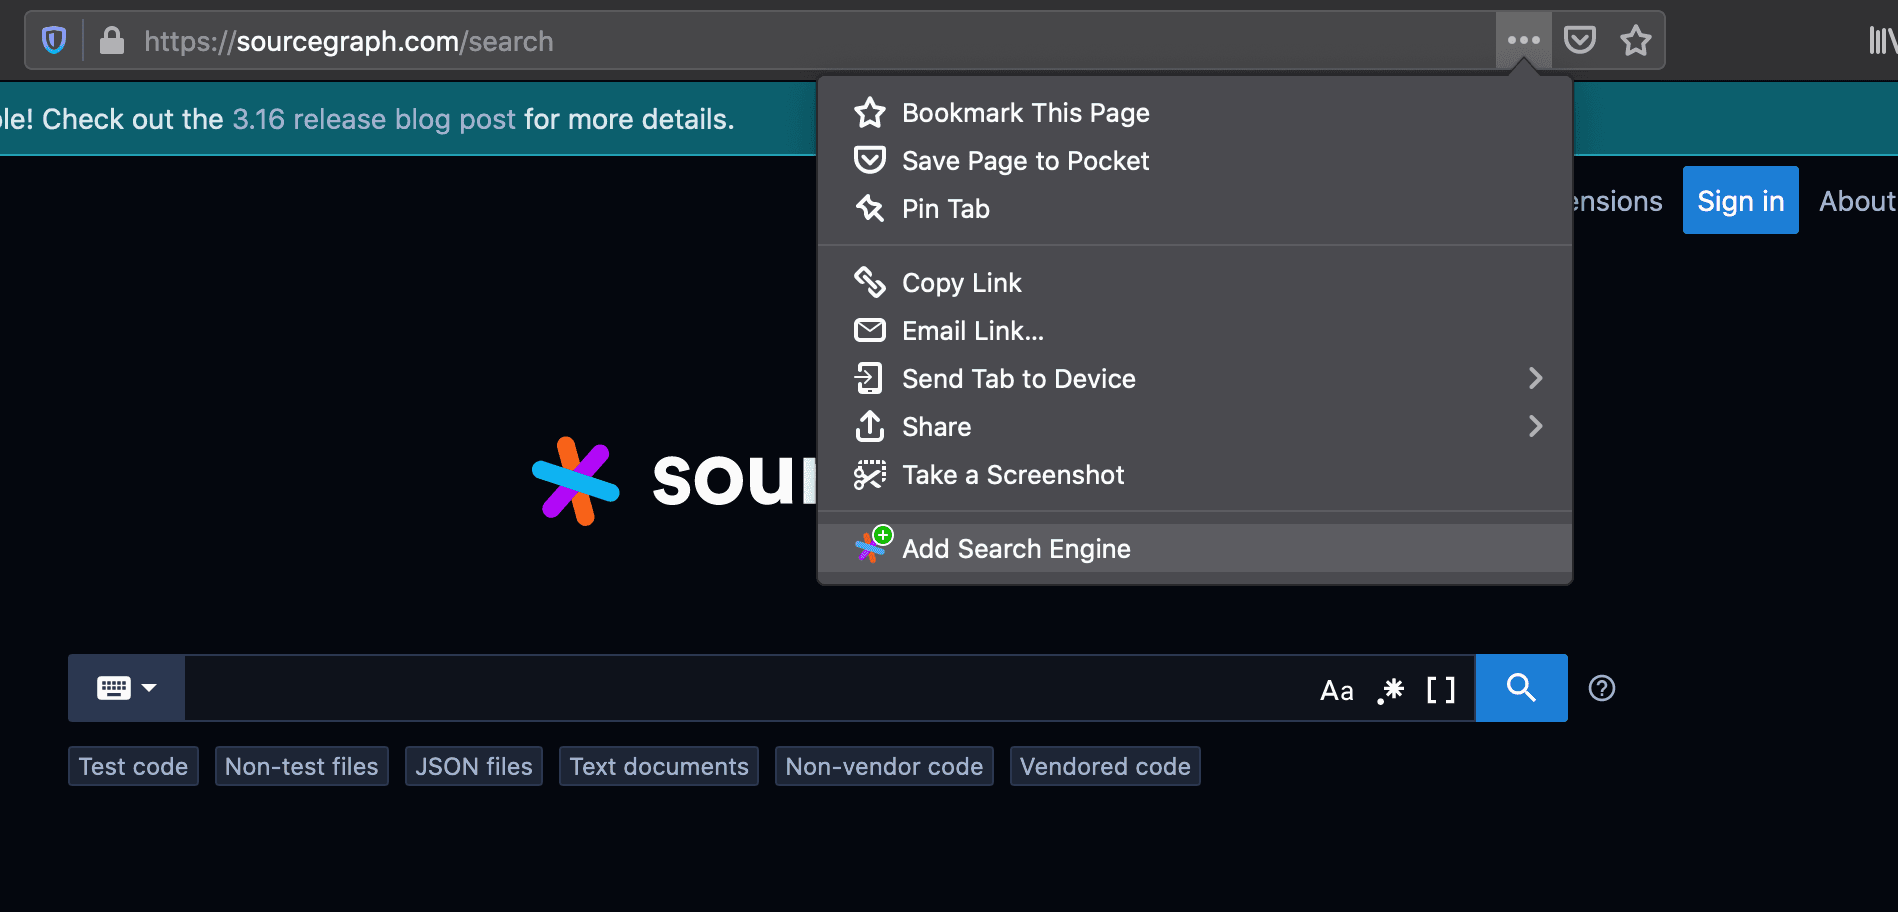
Task: Select the JSON files filter
Action: tap(474, 766)
